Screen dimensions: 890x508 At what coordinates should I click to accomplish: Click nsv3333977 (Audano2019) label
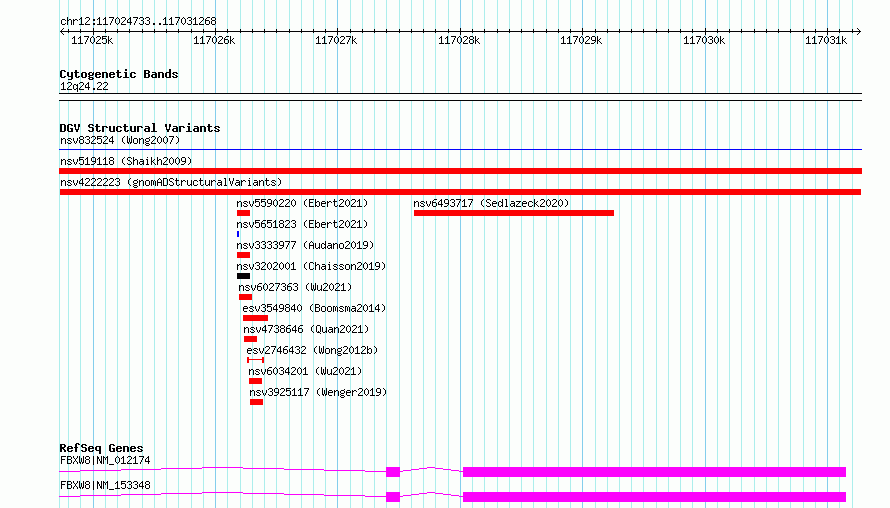(305, 245)
